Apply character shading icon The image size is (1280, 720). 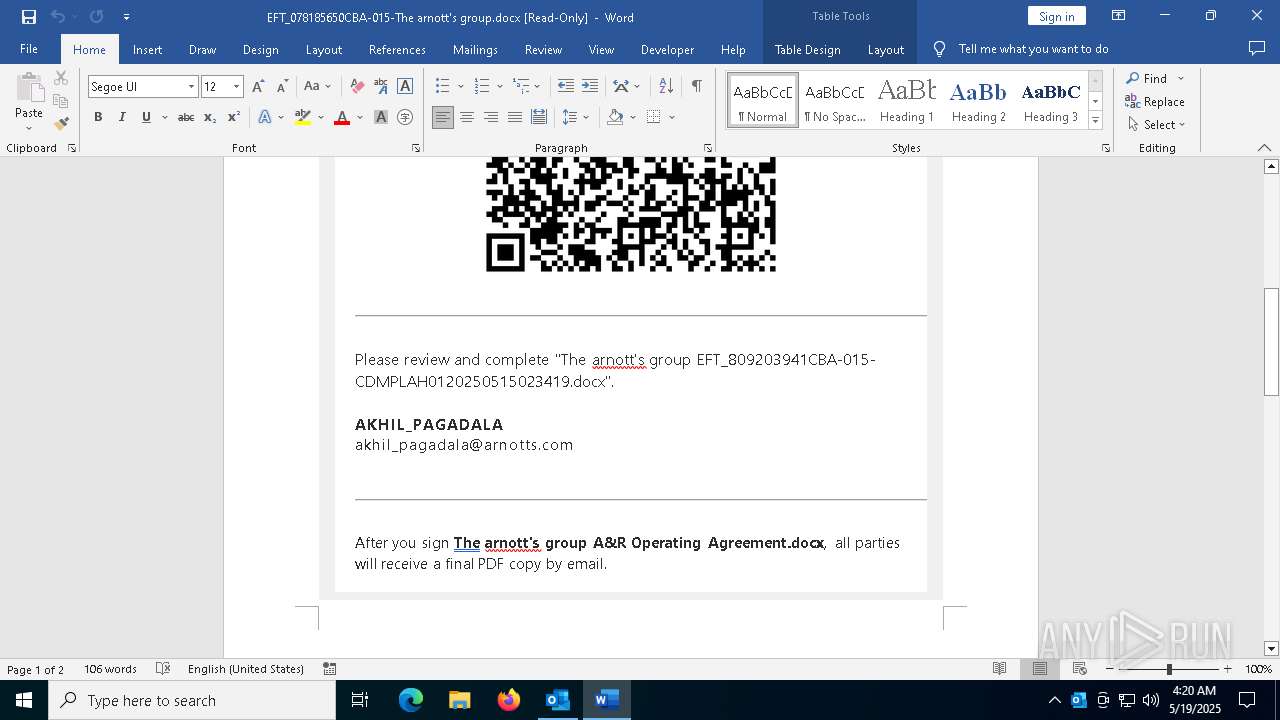381,117
